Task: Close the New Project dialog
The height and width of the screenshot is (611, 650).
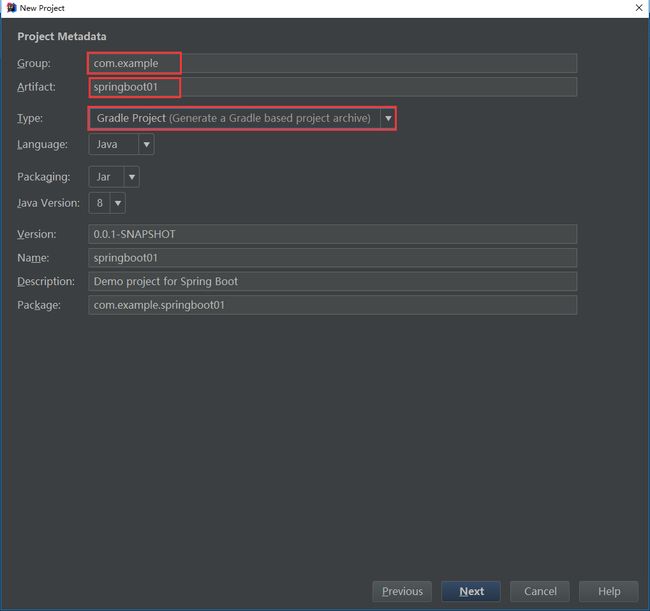Action: 639,8
